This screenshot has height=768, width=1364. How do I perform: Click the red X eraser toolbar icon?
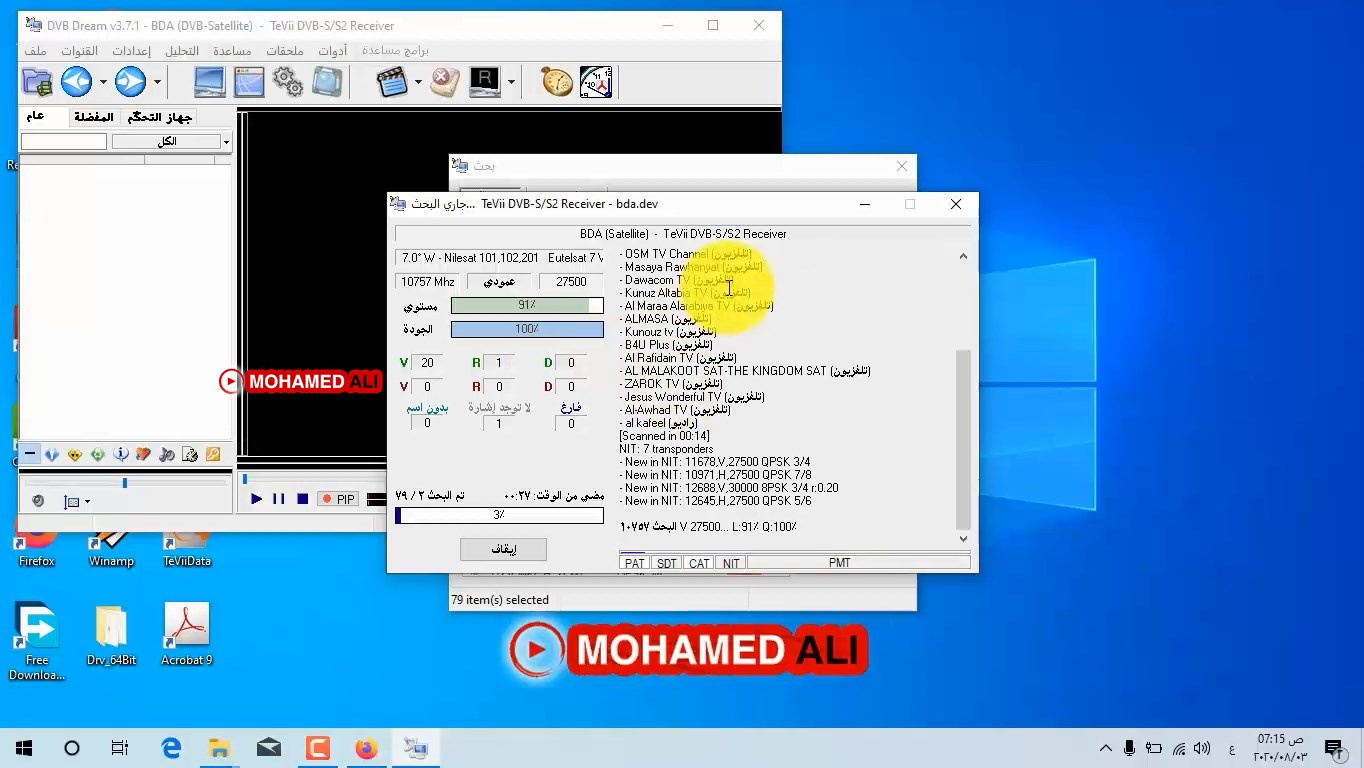coord(445,82)
